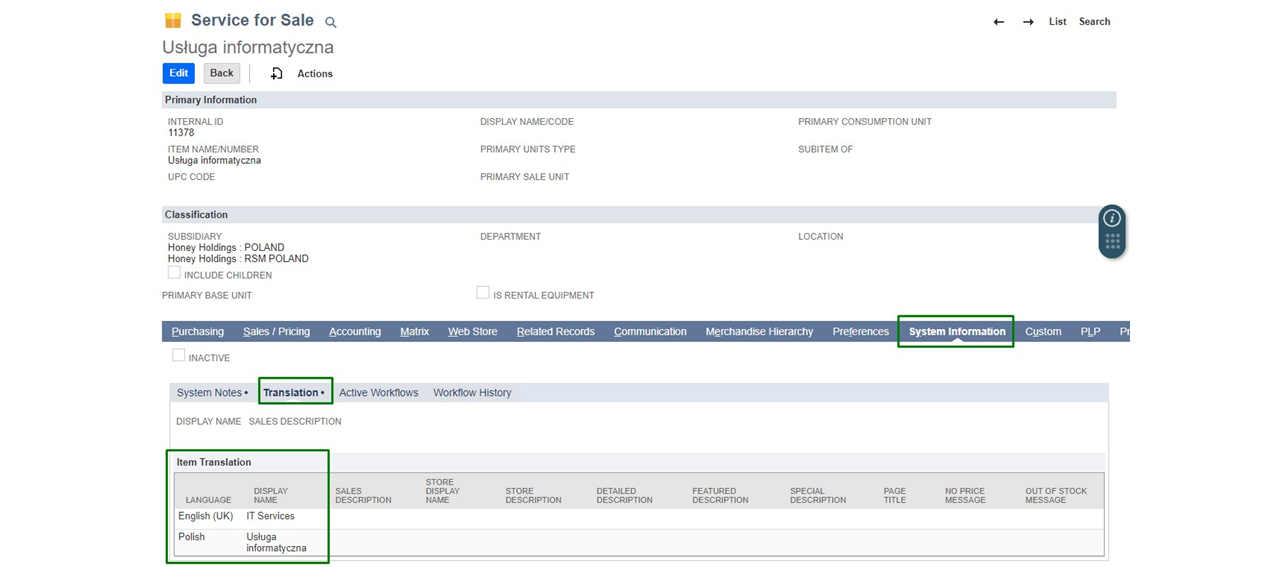This screenshot has width=1280, height=567.
Task: Expand the Actions dropdown menu
Action: point(314,74)
